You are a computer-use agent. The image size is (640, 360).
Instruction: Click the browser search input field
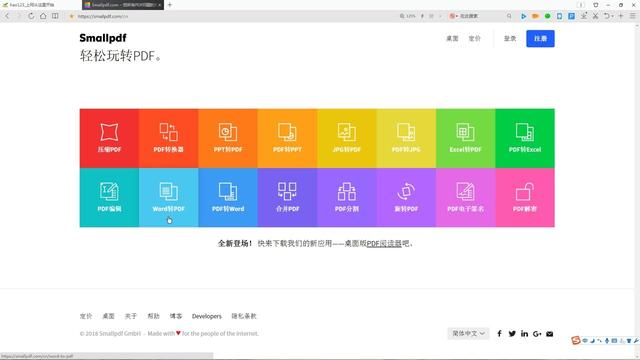click(x=482, y=16)
